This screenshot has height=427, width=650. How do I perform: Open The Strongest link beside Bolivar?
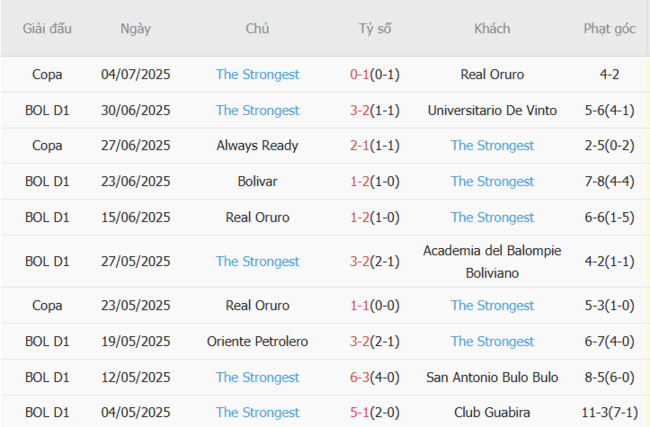click(x=492, y=181)
